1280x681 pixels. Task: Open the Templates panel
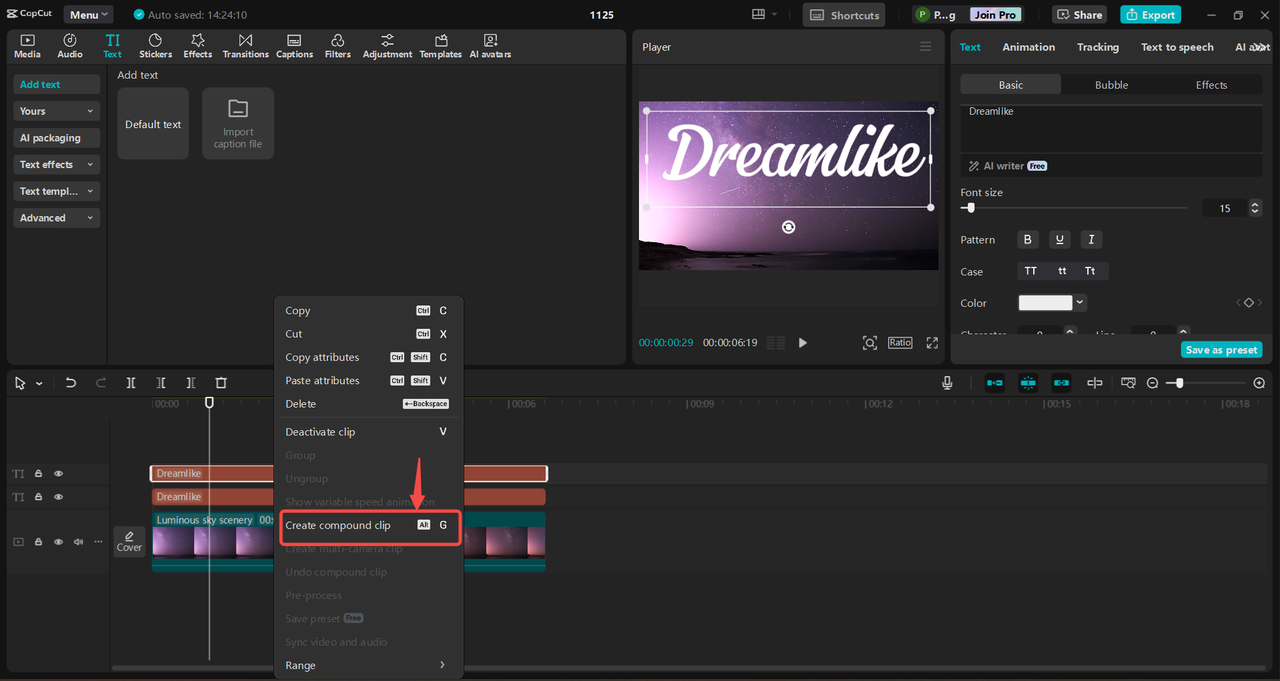coord(440,46)
